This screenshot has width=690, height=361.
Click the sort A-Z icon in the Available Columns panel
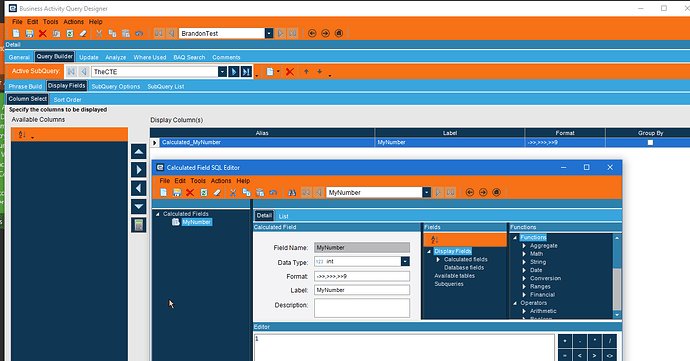point(22,135)
